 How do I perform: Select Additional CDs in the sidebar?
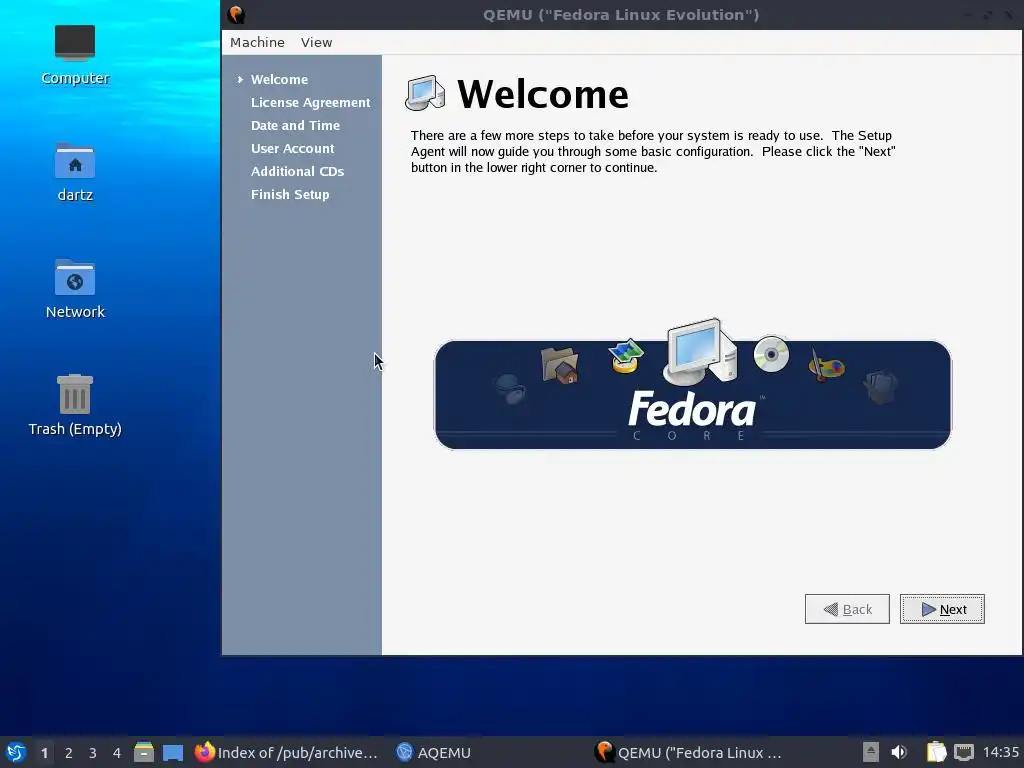[297, 171]
